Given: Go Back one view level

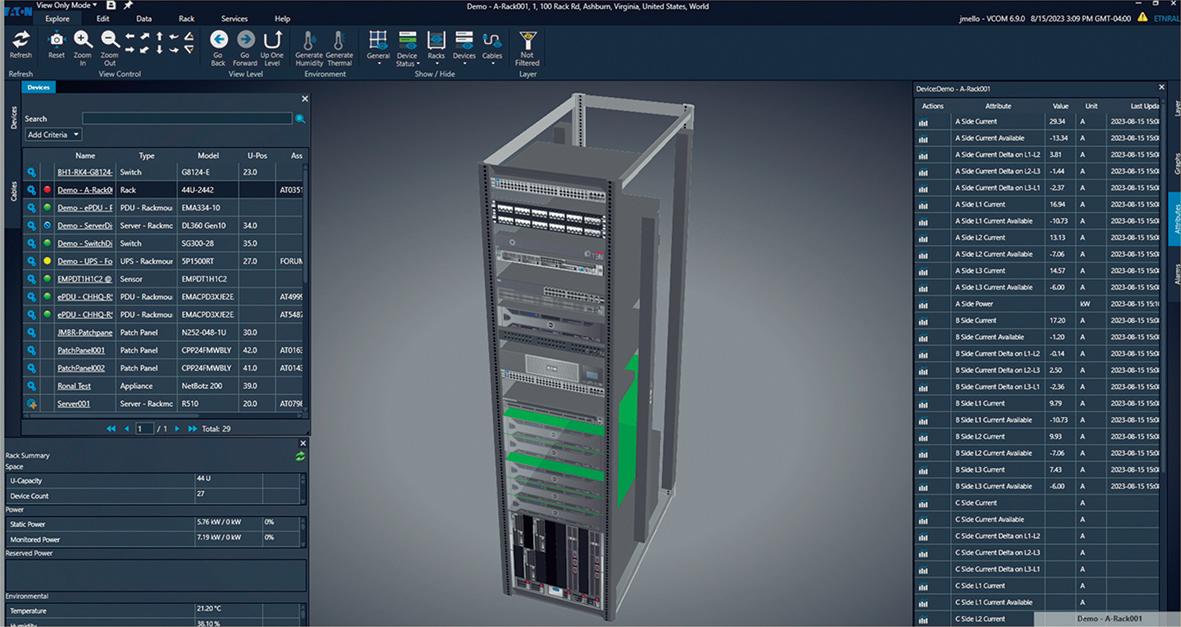Looking at the screenshot, I should coord(218,47).
